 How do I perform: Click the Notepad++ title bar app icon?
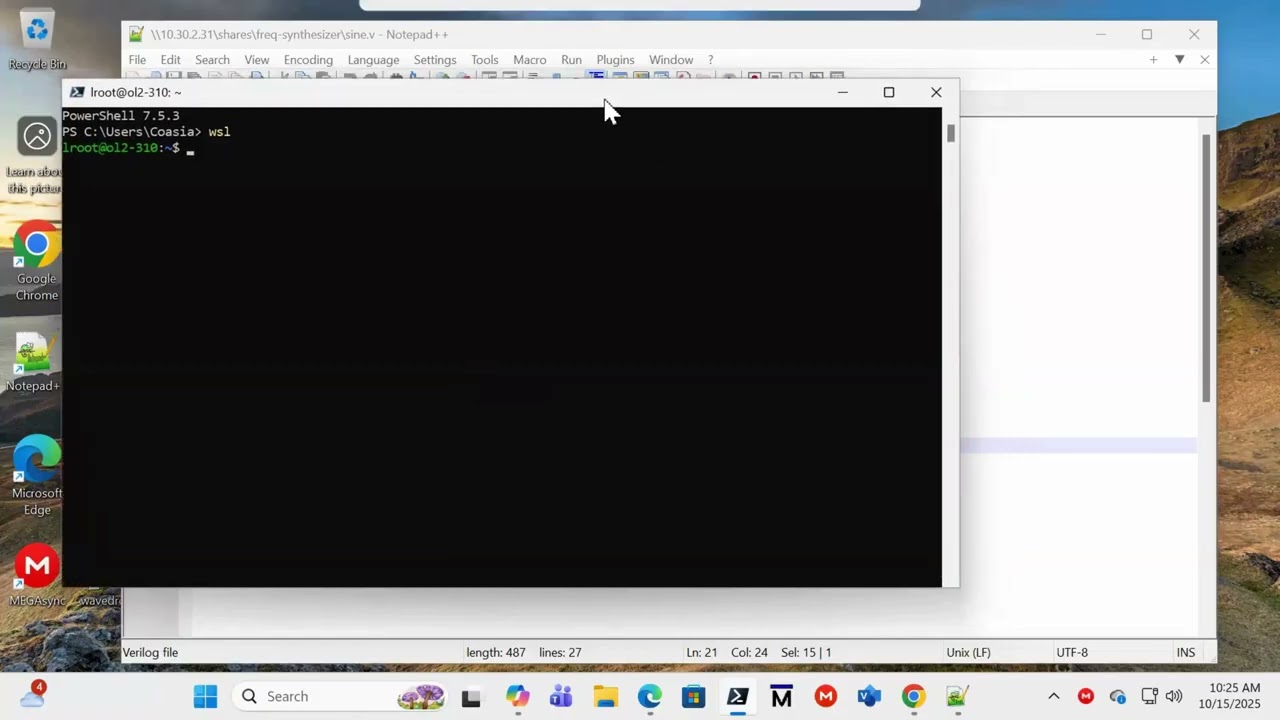(136, 34)
